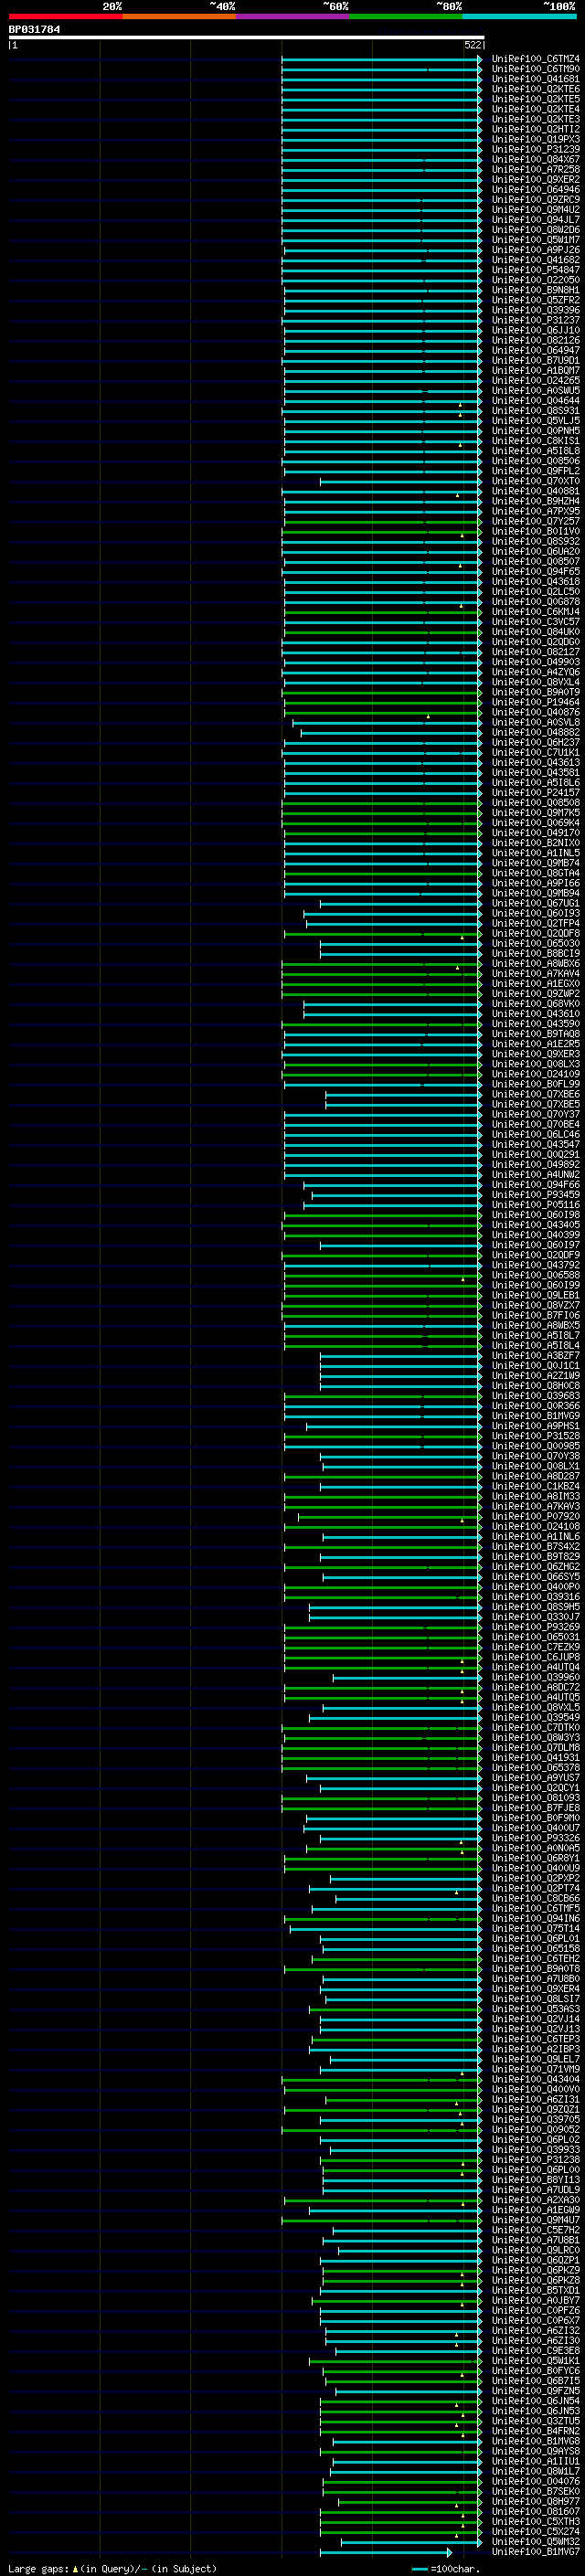Select UniRef100_Q6JJ10 hit name

point(535,331)
